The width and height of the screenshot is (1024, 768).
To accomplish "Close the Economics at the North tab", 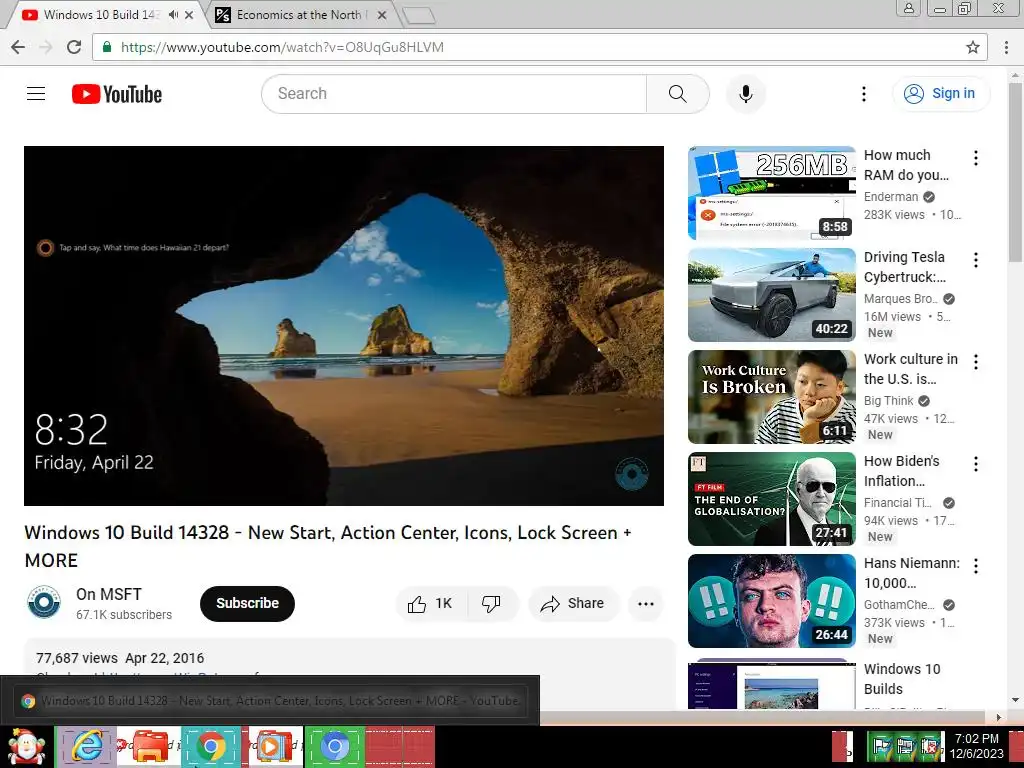I will pyautogui.click(x=382, y=15).
